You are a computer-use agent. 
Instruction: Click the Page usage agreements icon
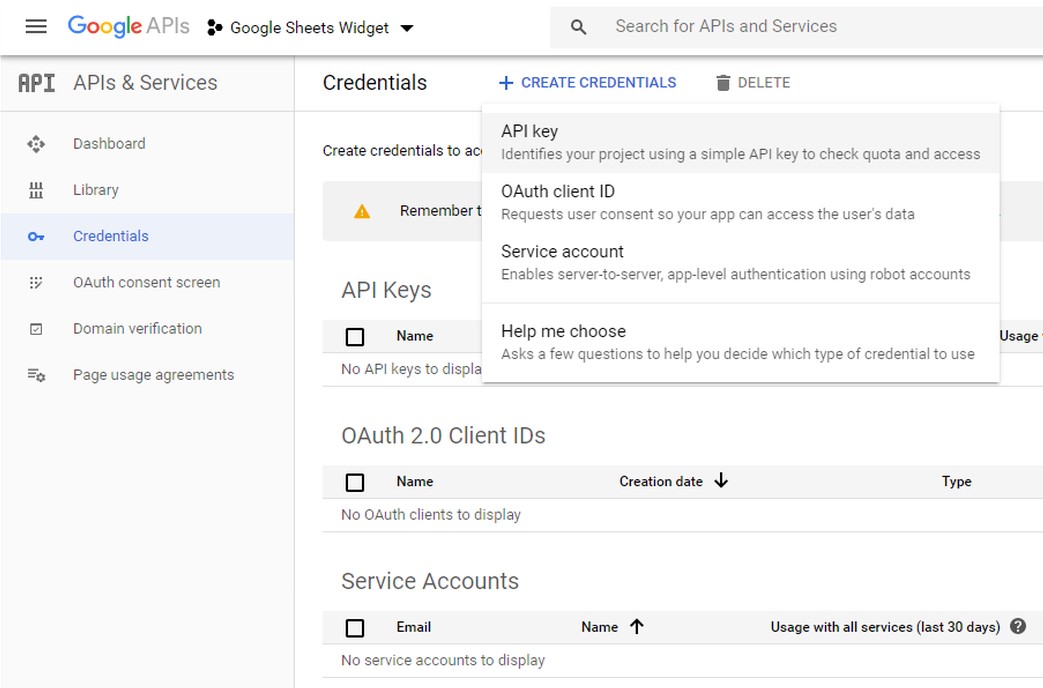coord(36,375)
